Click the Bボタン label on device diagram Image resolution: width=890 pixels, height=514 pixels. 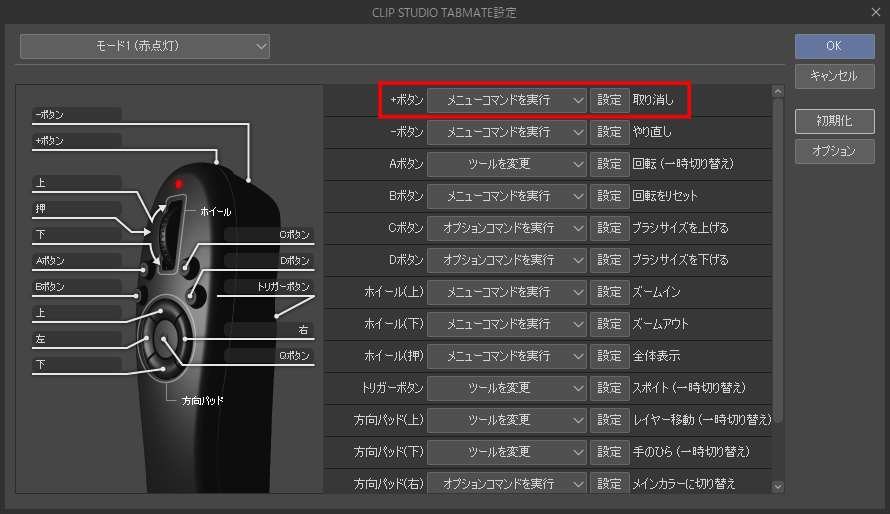pyautogui.click(x=50, y=287)
